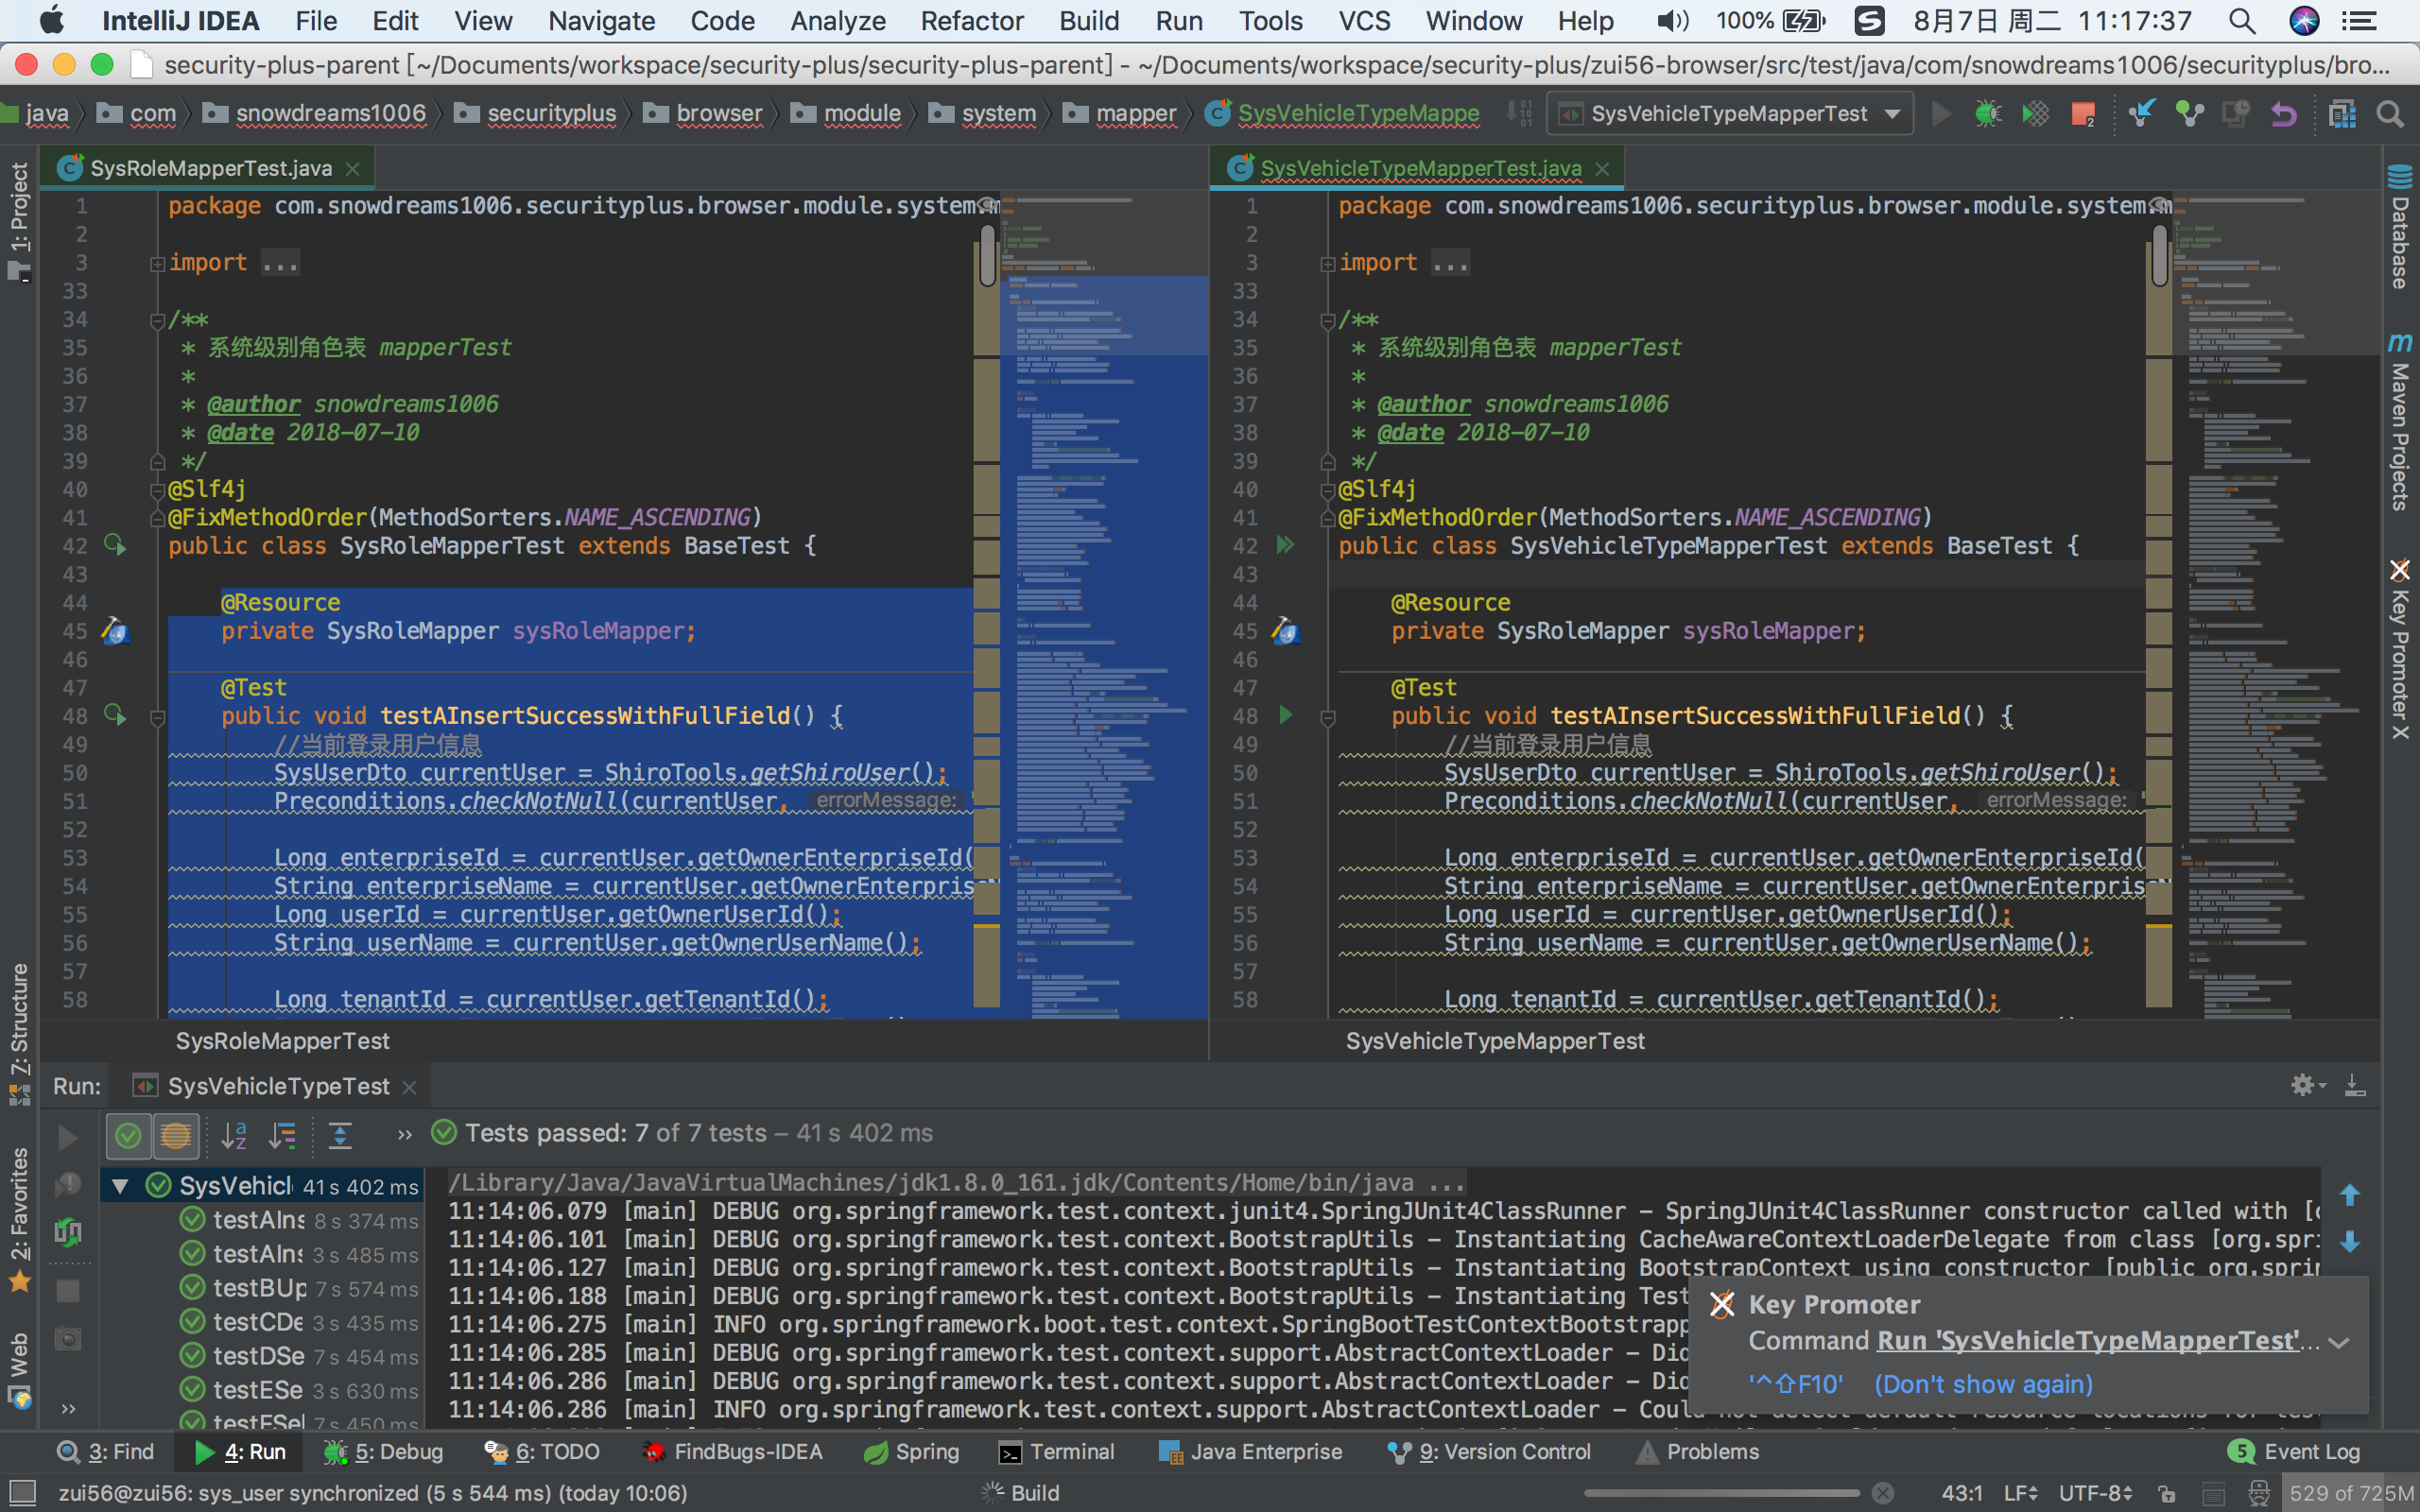2420x1512 pixels.
Task: Click memory indicator 529 of 725M
Action: coord(2352,1493)
